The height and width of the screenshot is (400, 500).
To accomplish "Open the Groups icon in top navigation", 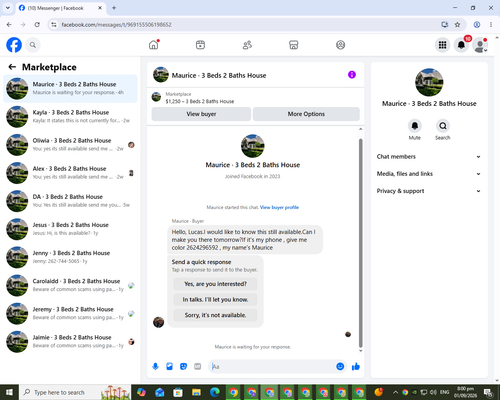I will click(x=340, y=45).
